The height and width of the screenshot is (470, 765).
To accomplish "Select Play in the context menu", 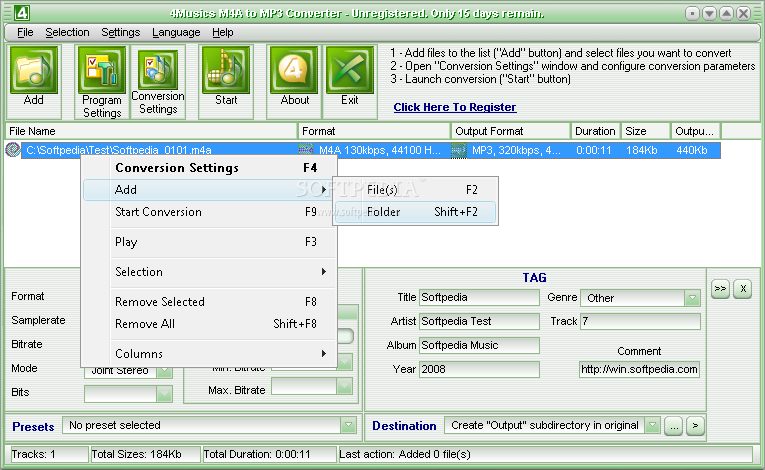I will 210,242.
